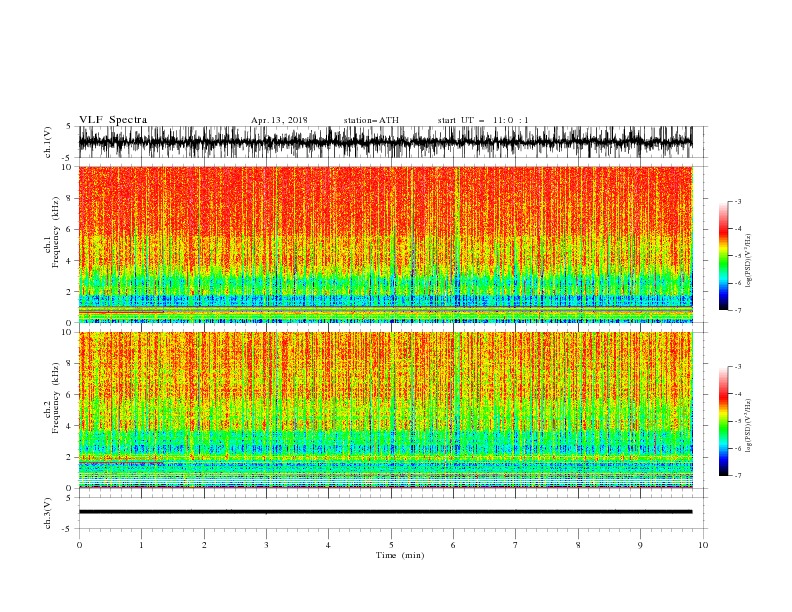
Task: Click the ch.3 flat voltage trace
Action: click(x=385, y=512)
